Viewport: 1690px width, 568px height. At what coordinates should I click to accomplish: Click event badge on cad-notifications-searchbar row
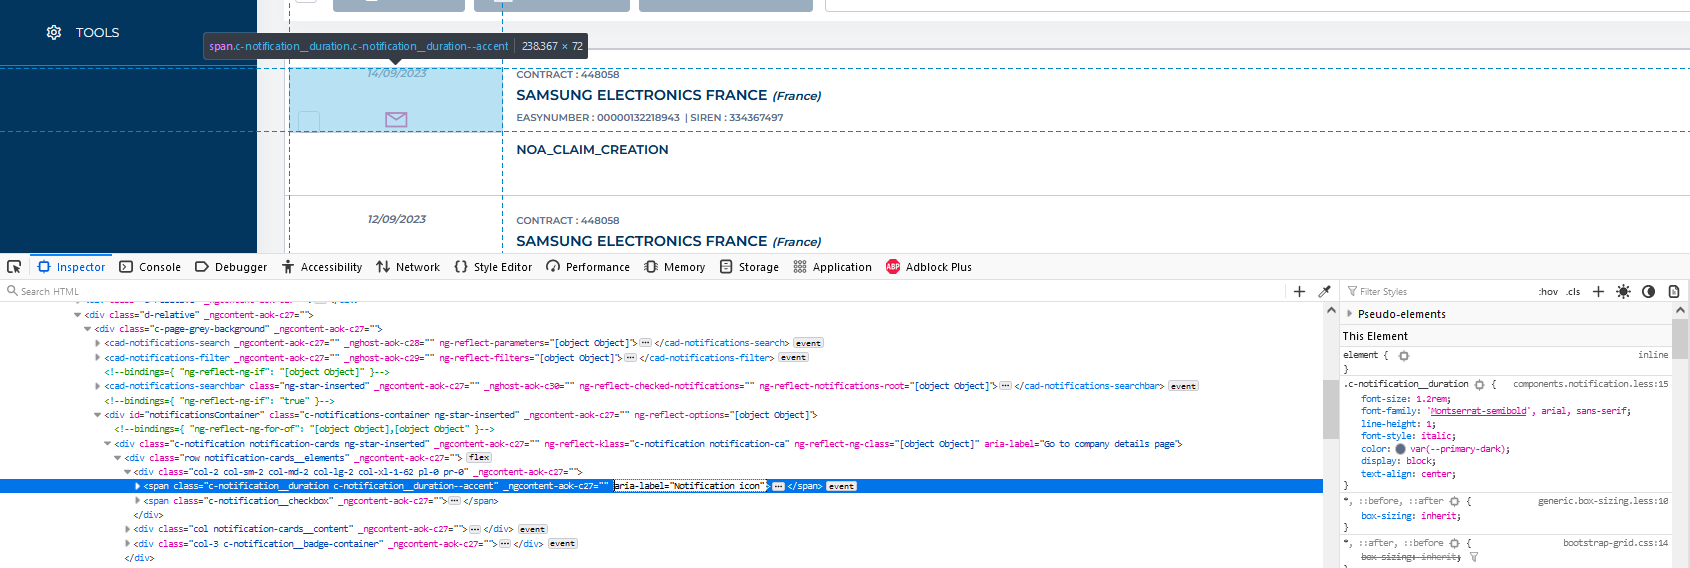tap(1183, 386)
